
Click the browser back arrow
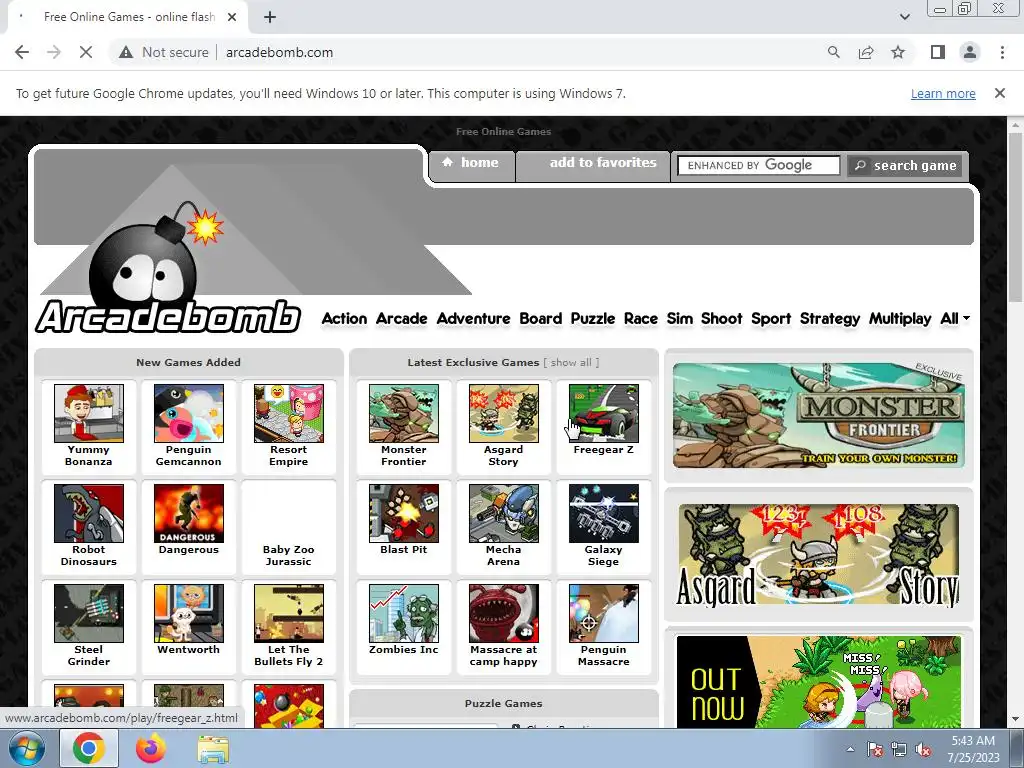pos(22,52)
